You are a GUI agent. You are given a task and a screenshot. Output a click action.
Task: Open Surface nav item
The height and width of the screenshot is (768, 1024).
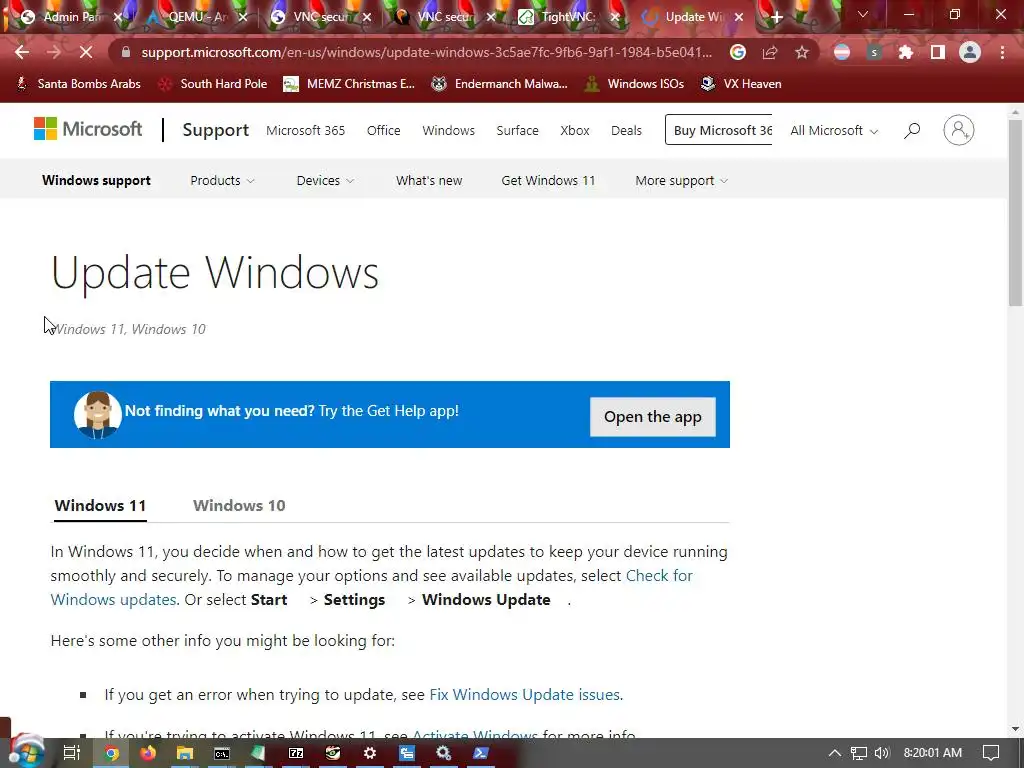[517, 131]
